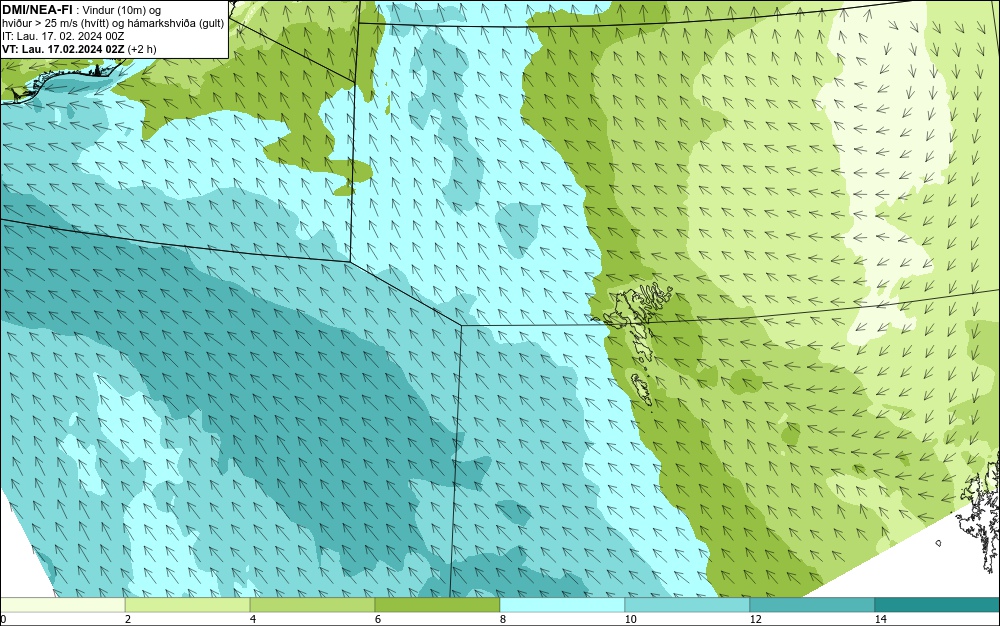Click the legend label '8'
Screen dimensions: 1000x626
click(x=503, y=619)
